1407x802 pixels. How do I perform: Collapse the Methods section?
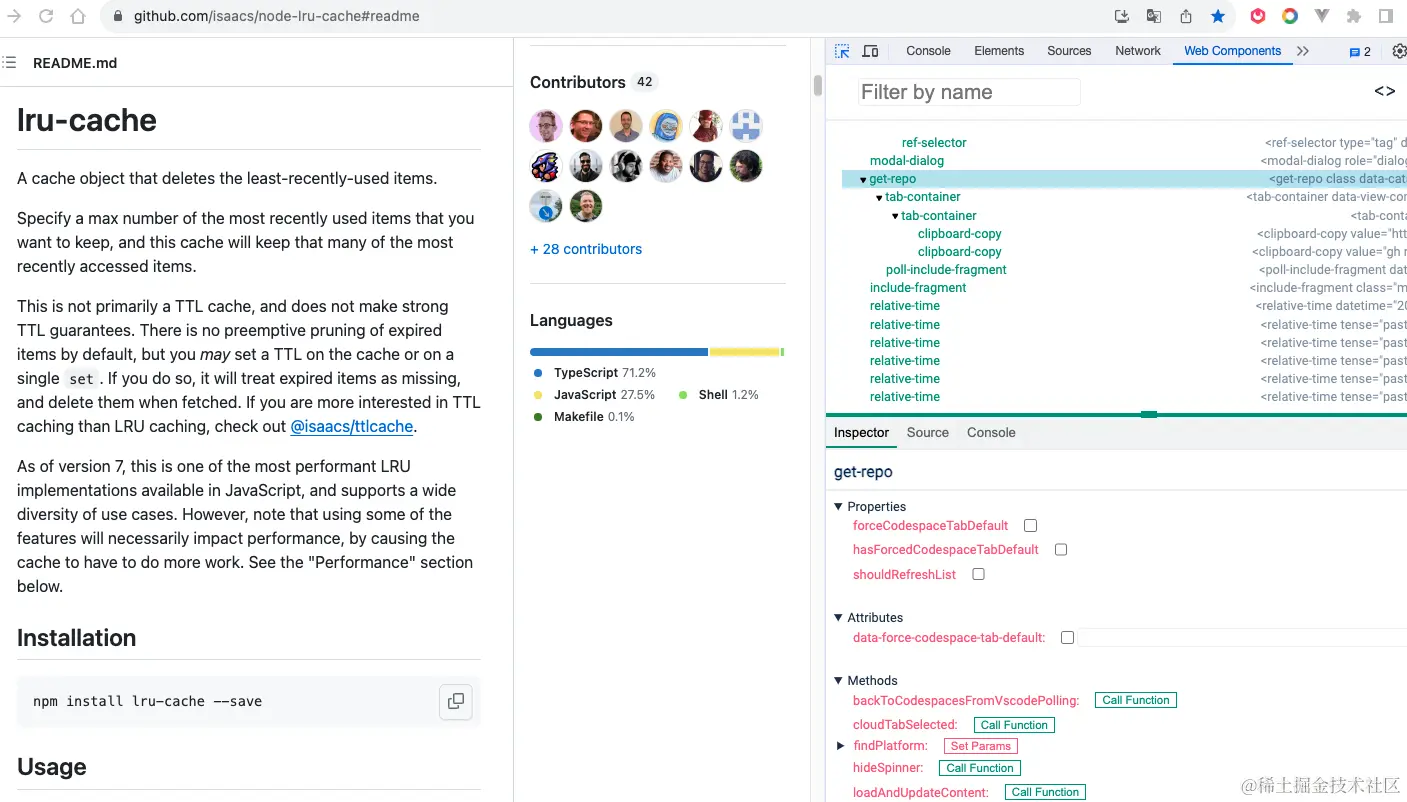pyautogui.click(x=838, y=680)
